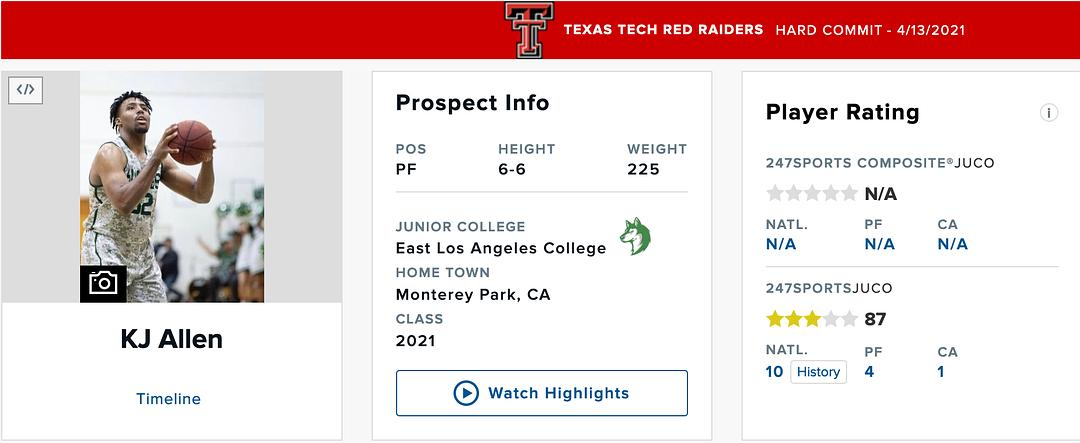Screen dimensions: 1080x443
Task: Click the Composite CA N/A link
Action: (953, 244)
